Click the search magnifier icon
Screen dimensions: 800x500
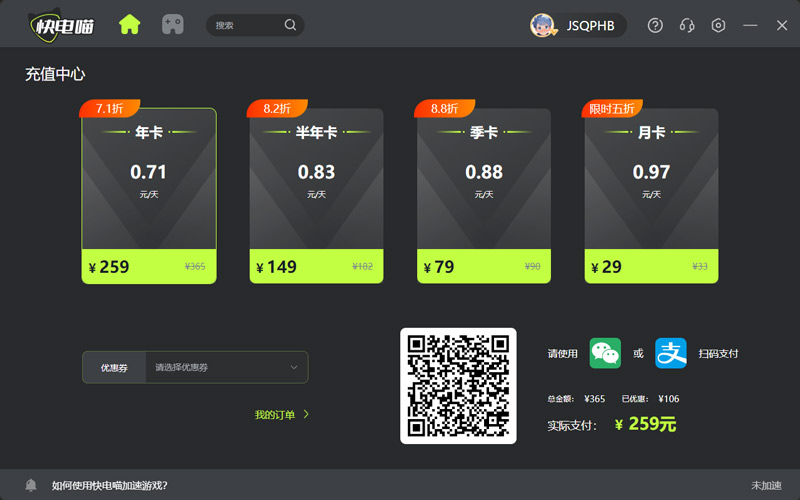290,25
